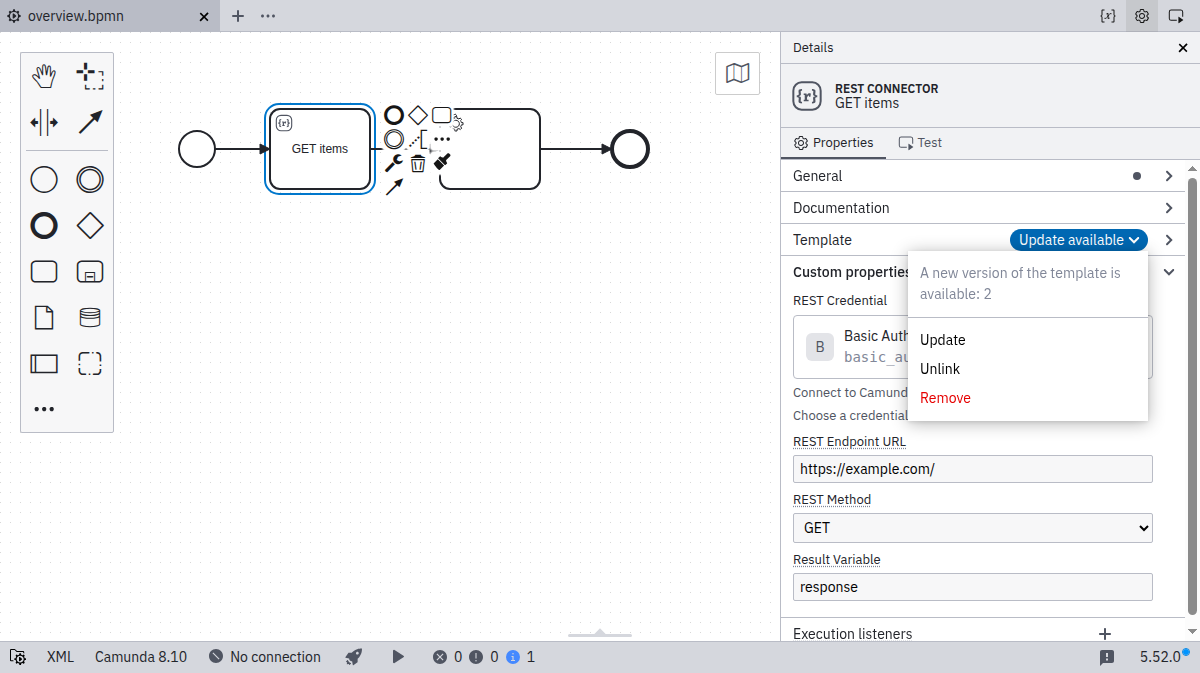Viewport: 1200px width, 673px height.
Task: Open the Properties tab
Action: tap(833, 143)
